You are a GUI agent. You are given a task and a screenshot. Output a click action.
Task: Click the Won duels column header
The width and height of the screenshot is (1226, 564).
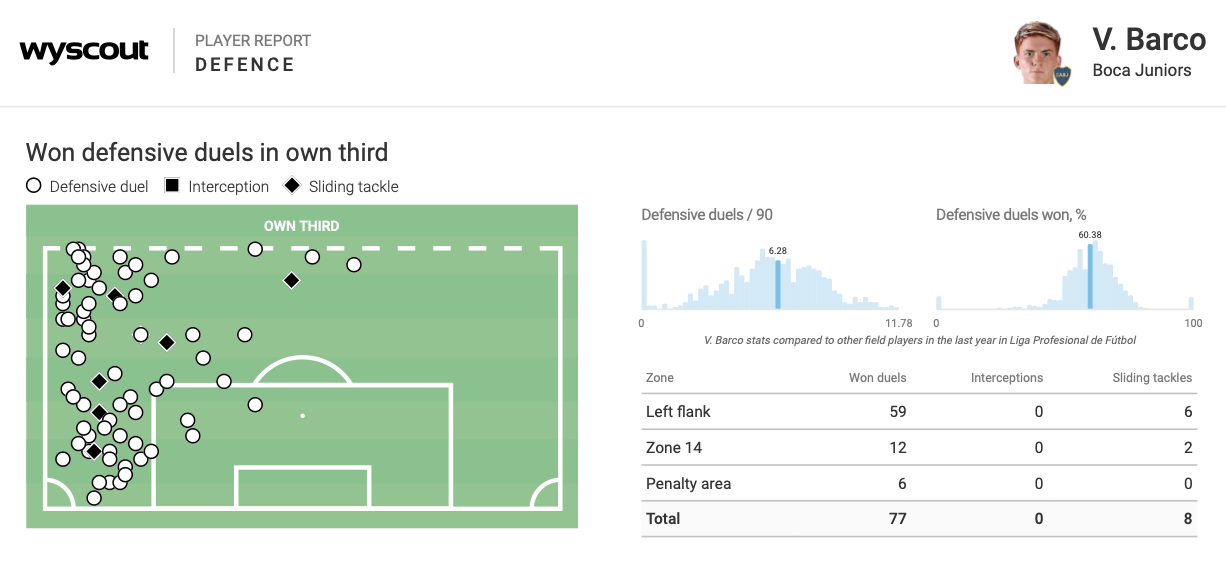(x=877, y=378)
